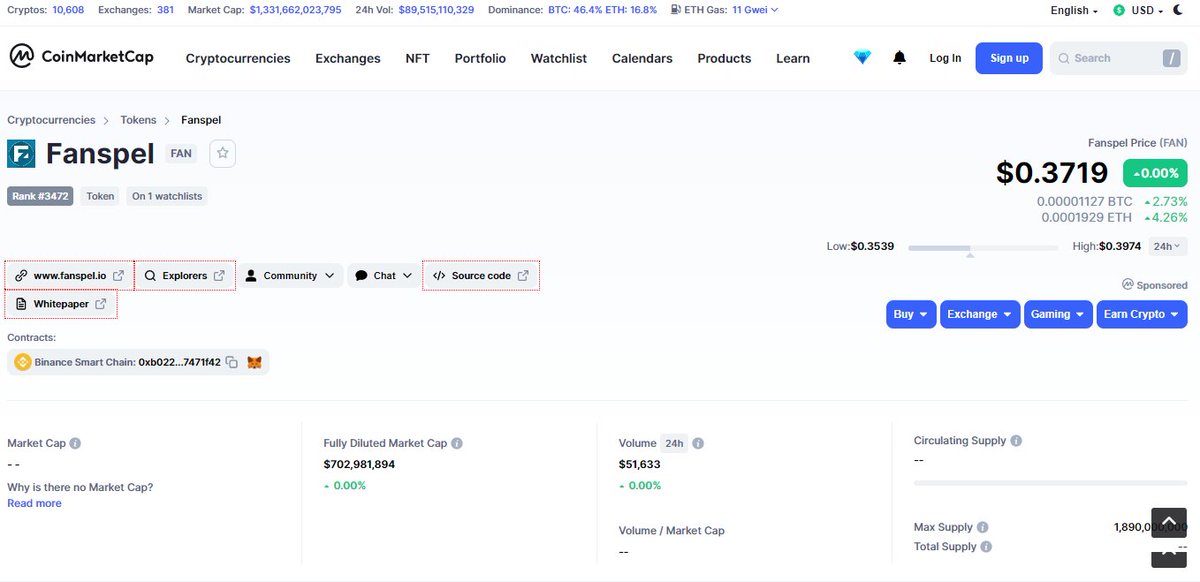Toggle dark mode moon icon
Screen dimensions: 1200x582
pos(1177,10)
